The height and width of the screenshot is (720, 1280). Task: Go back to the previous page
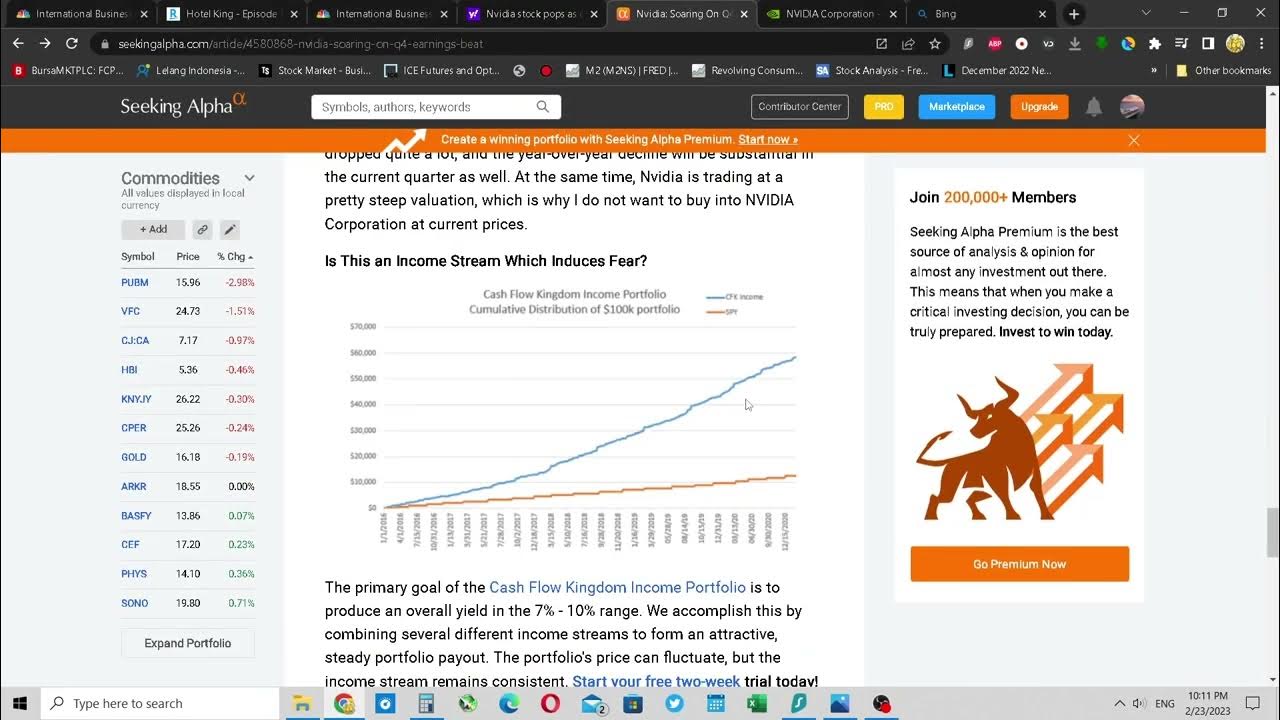coord(18,44)
